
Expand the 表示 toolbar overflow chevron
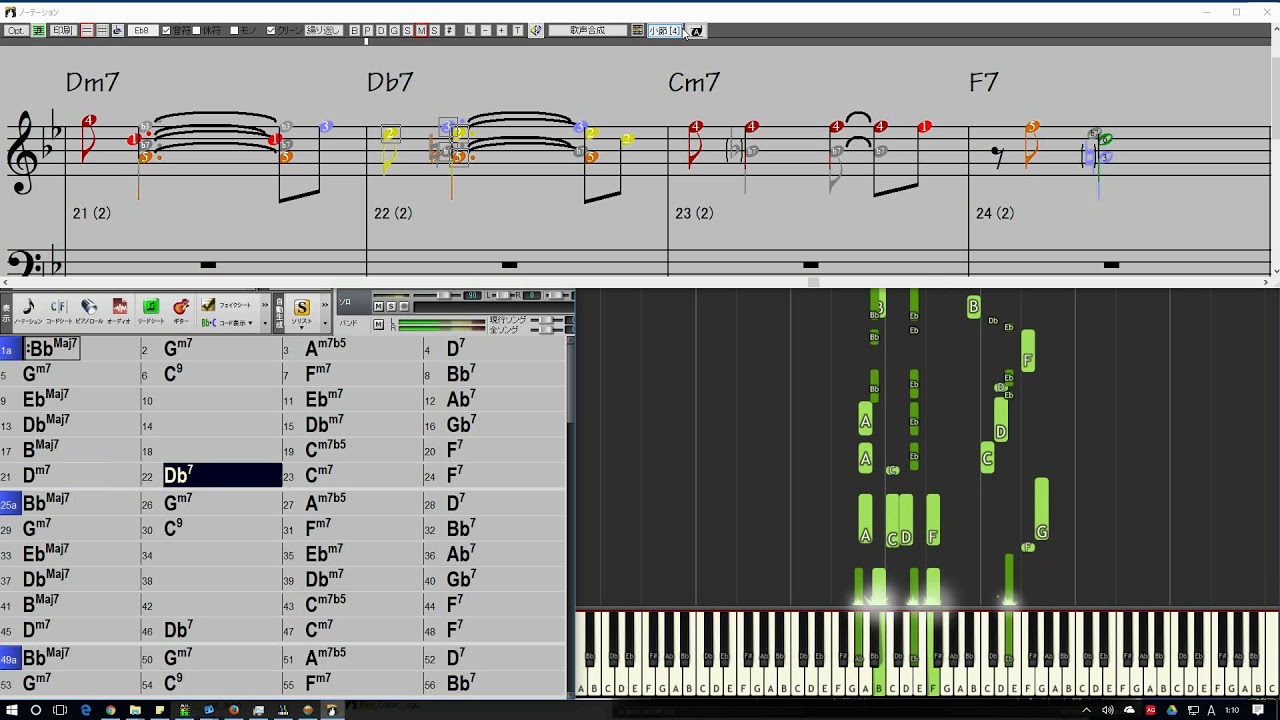(265, 305)
